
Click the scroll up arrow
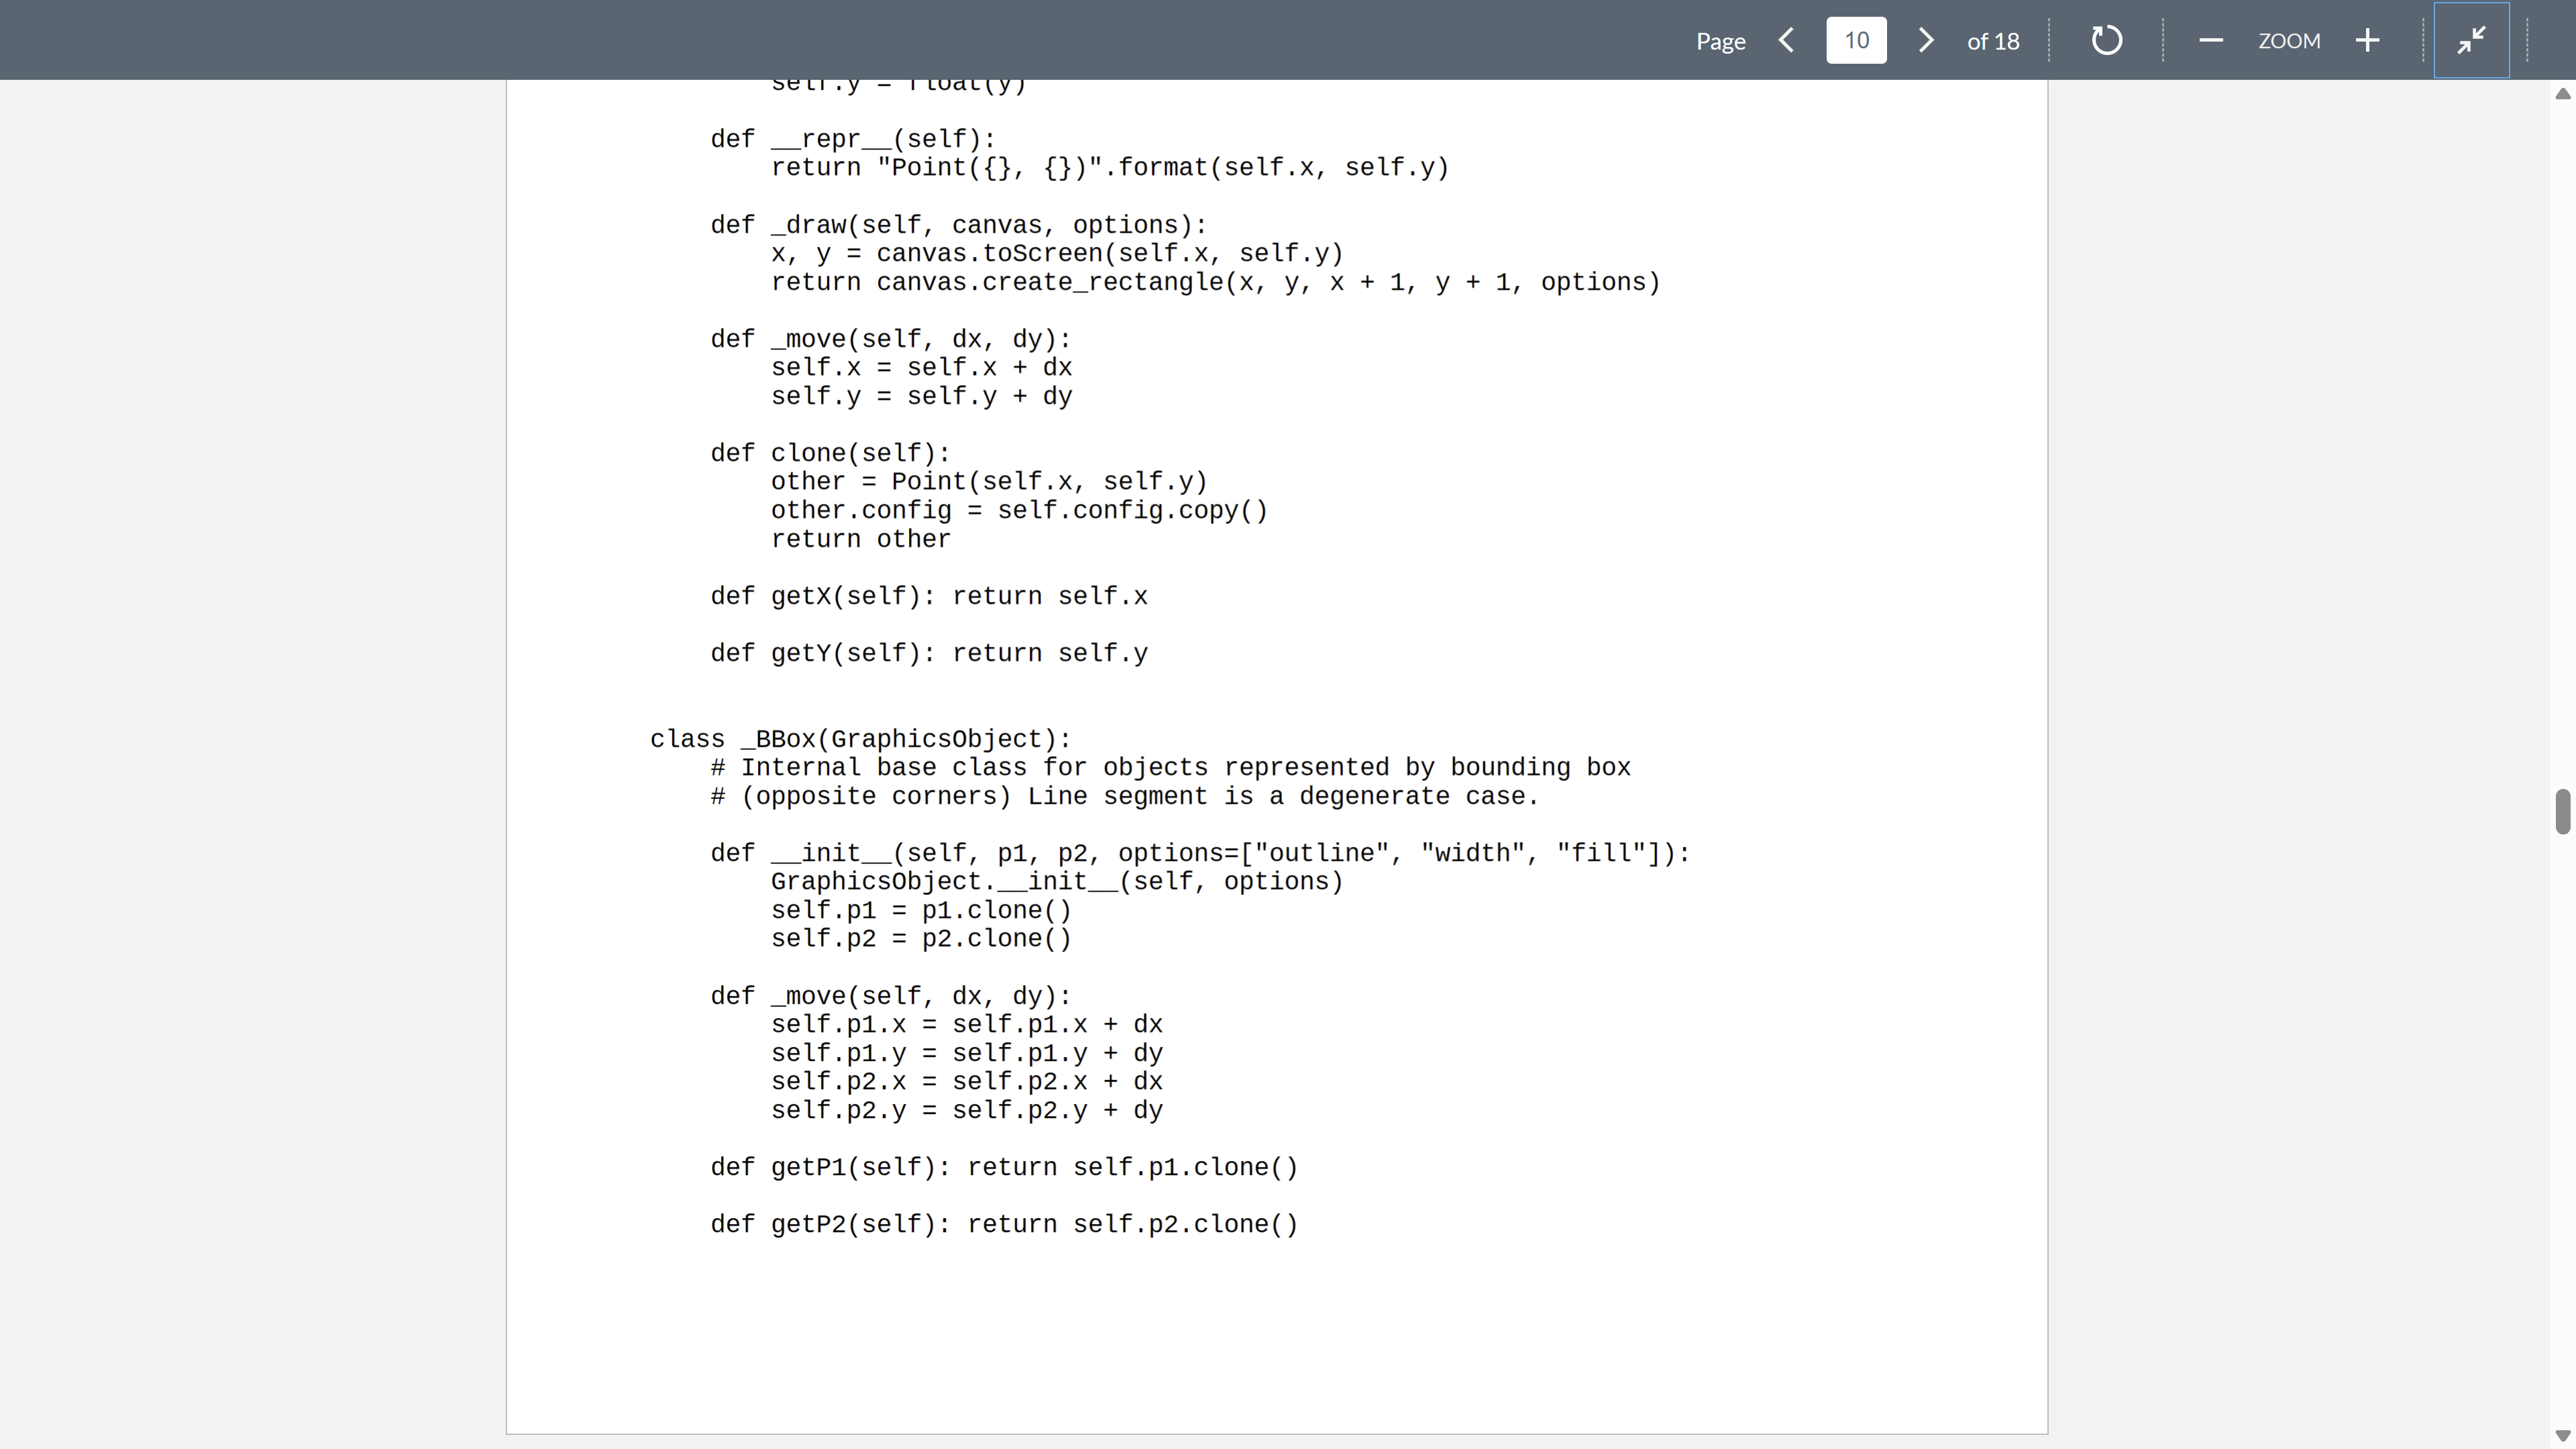[x=2562, y=94]
